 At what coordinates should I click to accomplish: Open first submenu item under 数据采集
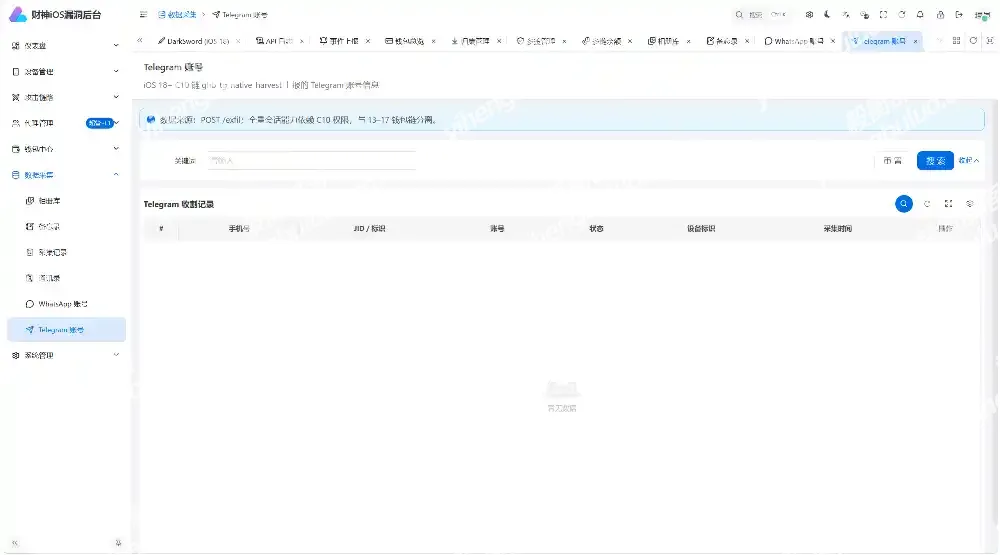pyautogui.click(x=66, y=200)
